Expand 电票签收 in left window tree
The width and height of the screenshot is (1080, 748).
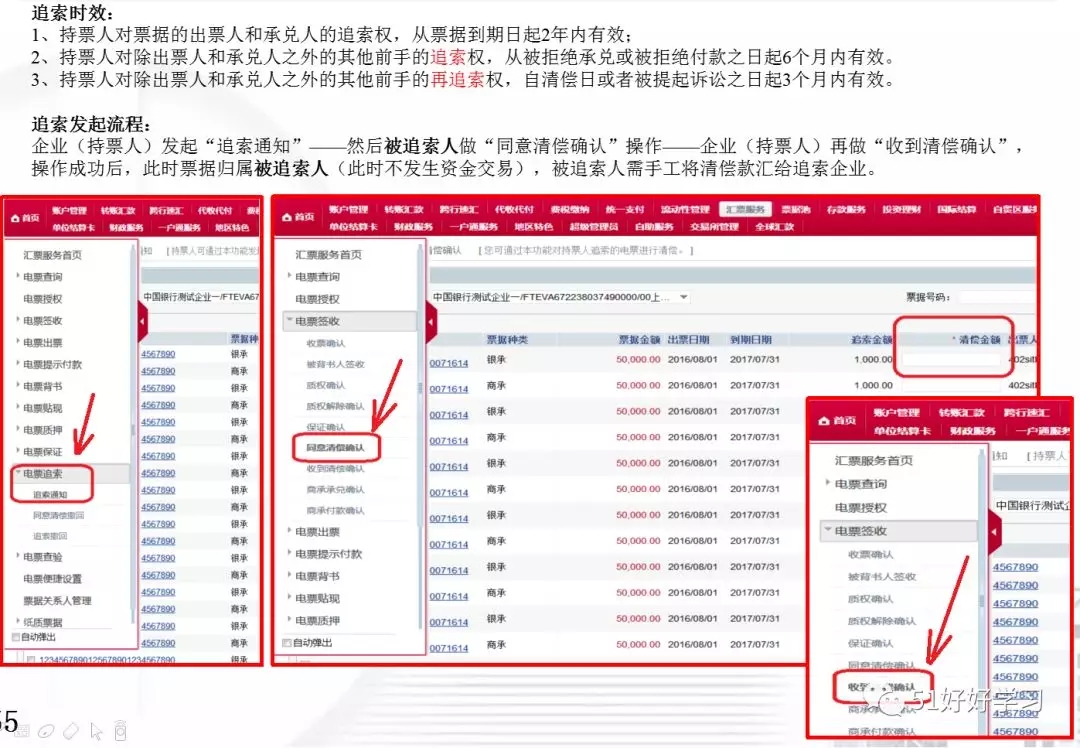(18, 320)
